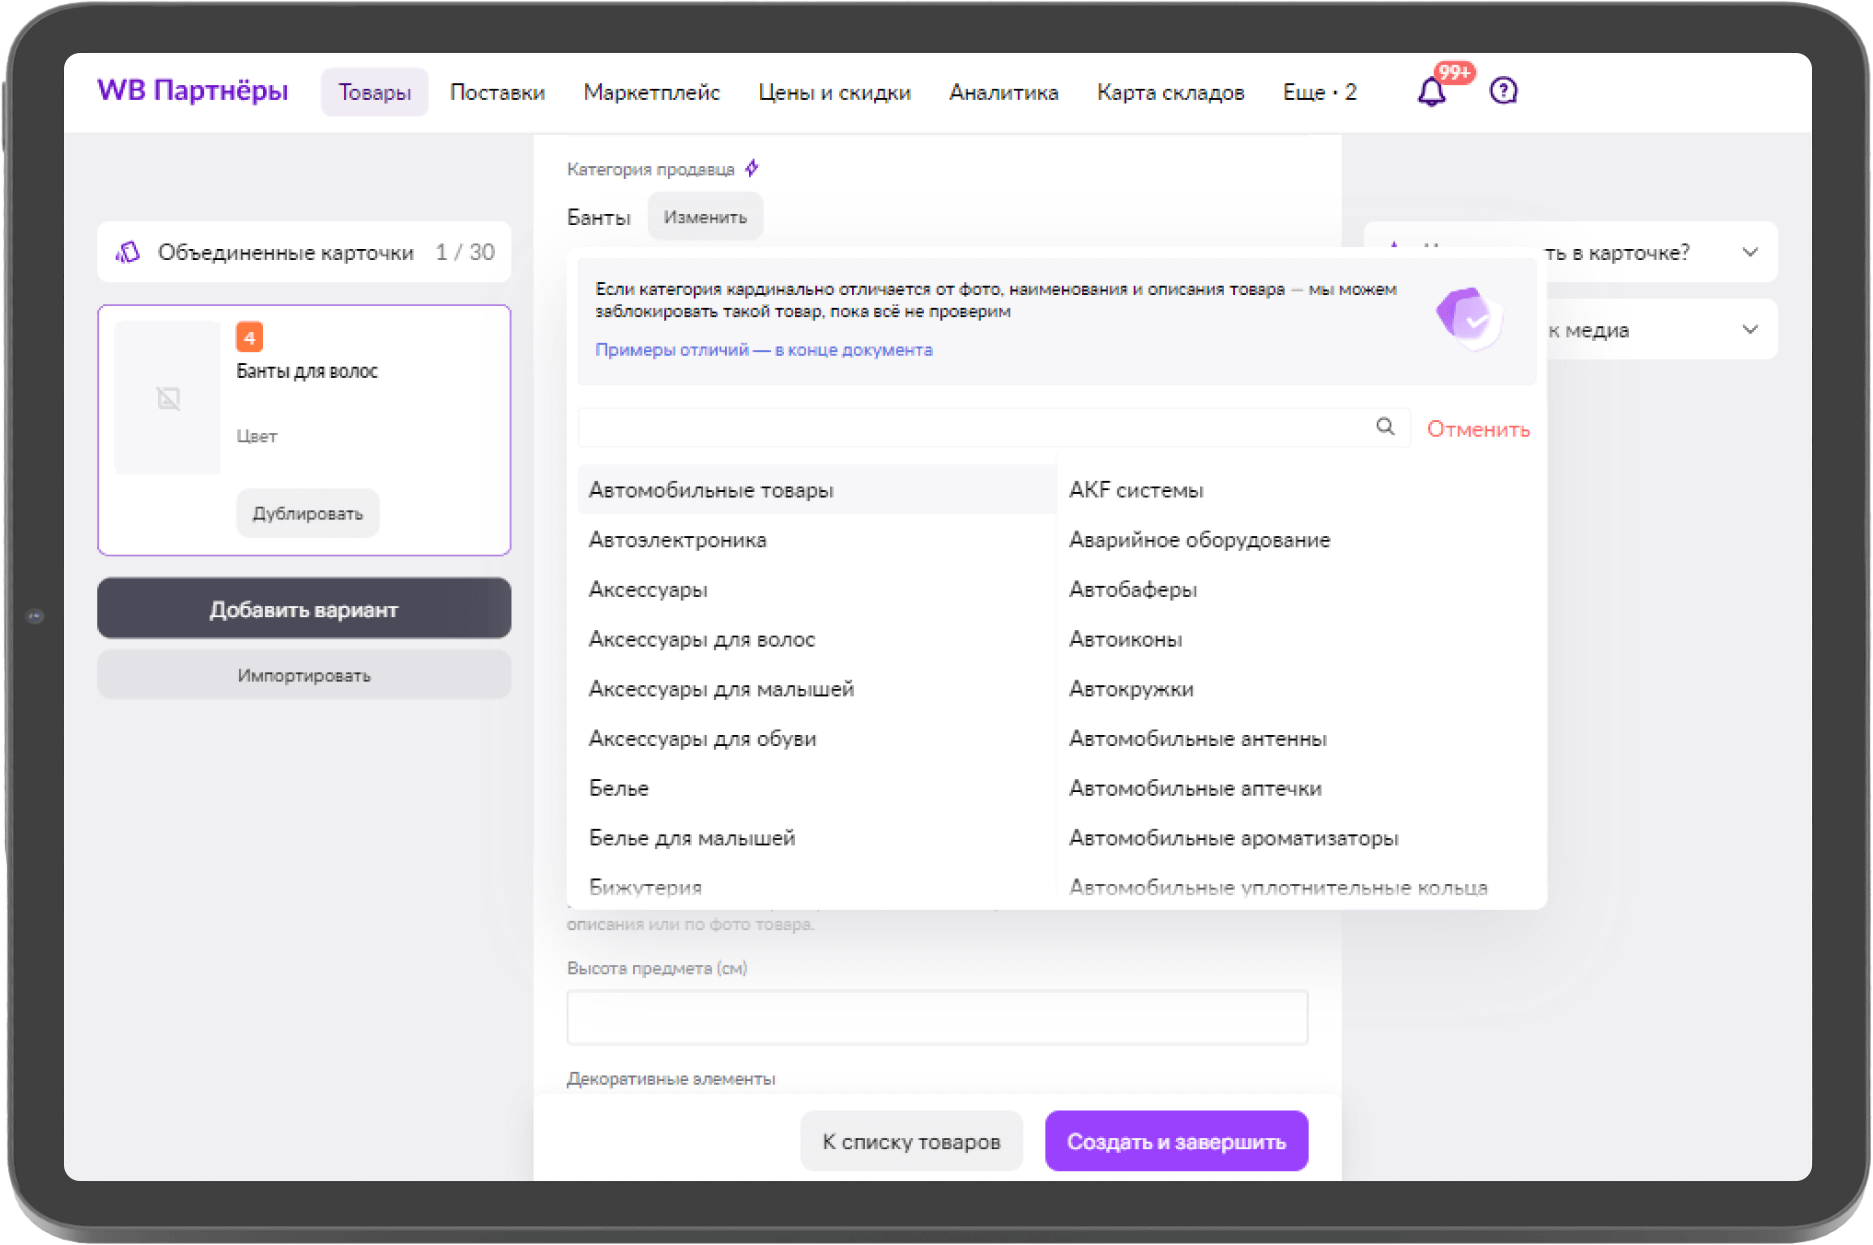Click the missing photo placeholder icon

coord(168,399)
